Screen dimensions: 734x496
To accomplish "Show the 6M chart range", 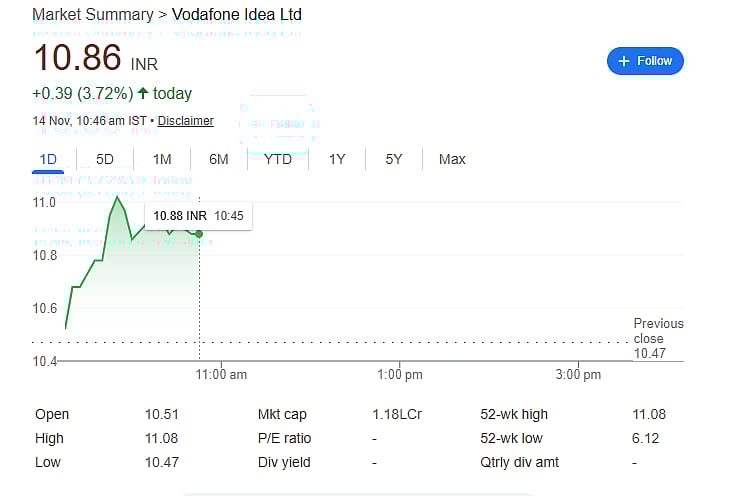I will 219,159.
